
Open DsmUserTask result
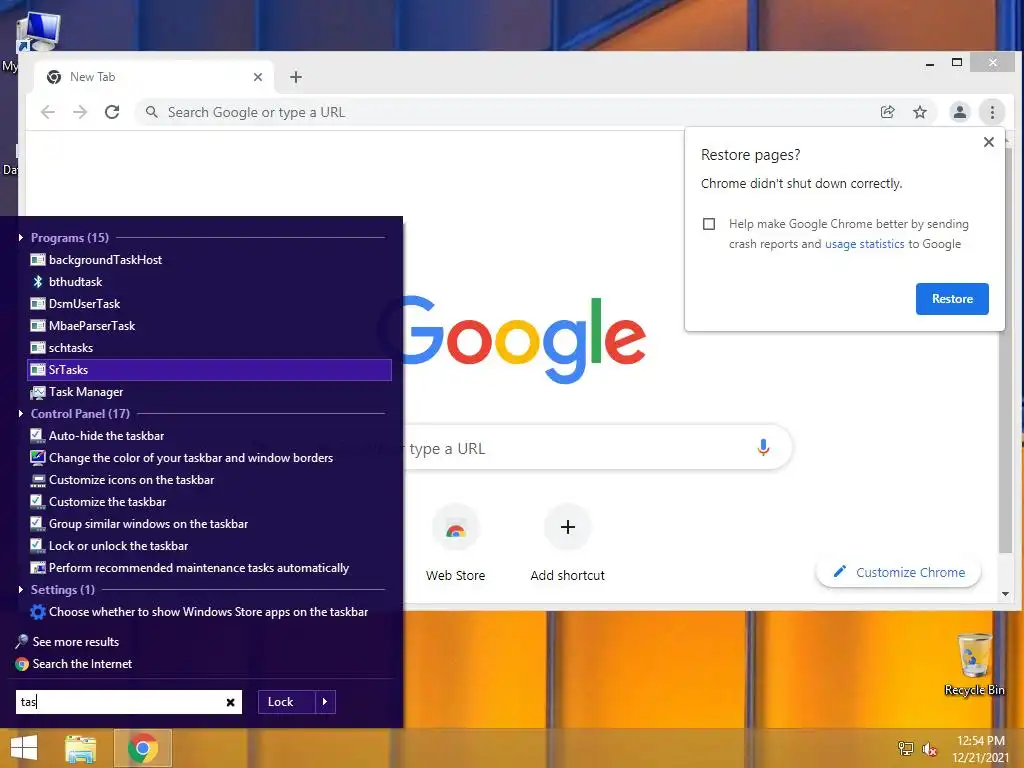(210, 304)
